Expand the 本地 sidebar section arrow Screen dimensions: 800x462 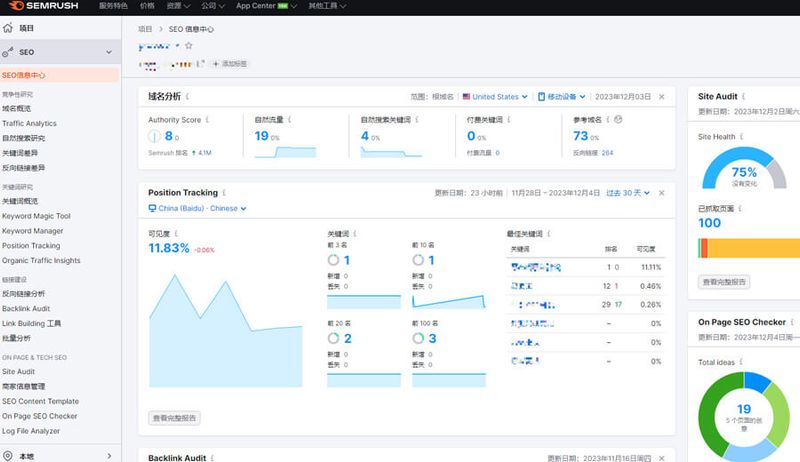click(109, 456)
